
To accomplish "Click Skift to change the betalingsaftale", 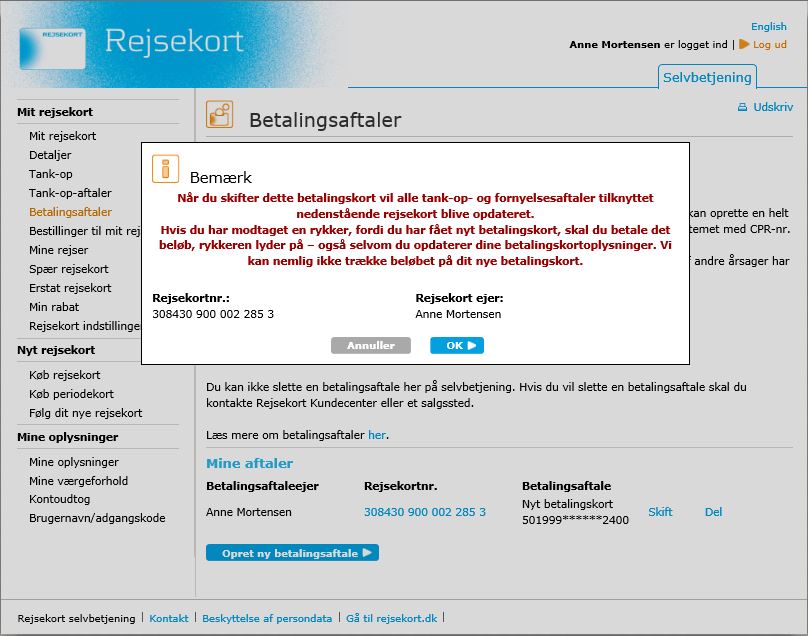I will point(658,511).
